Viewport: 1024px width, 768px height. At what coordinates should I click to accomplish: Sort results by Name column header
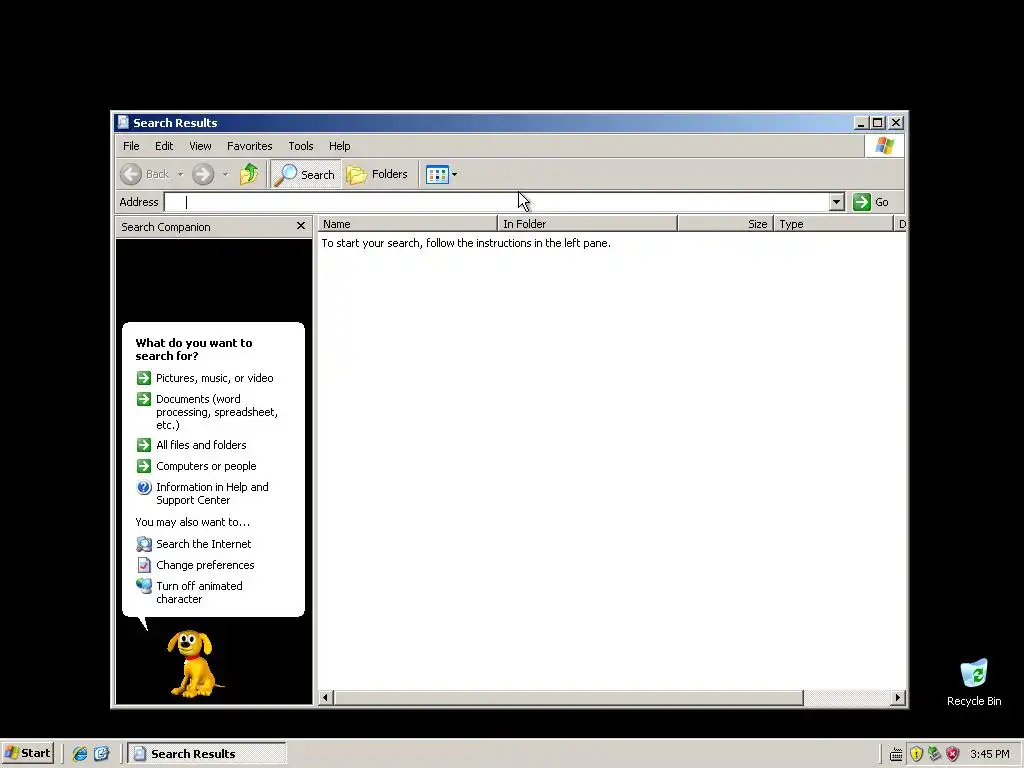[408, 224]
